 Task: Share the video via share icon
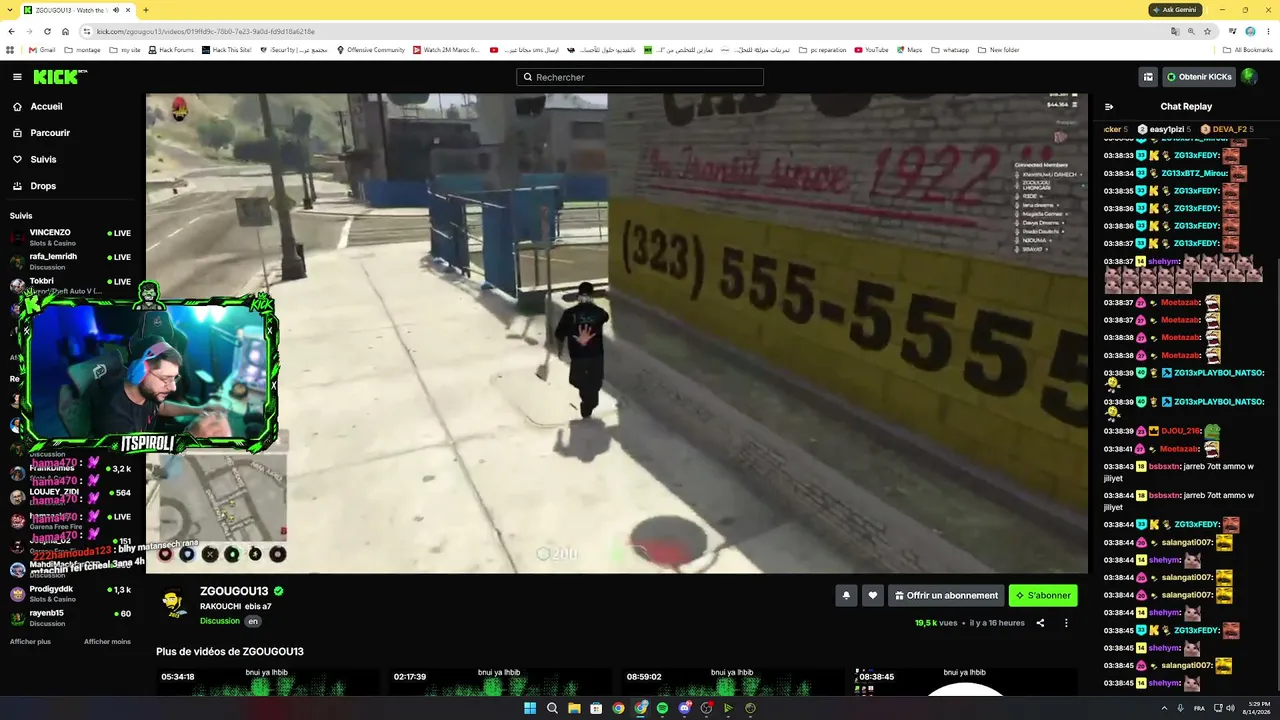coord(1040,623)
